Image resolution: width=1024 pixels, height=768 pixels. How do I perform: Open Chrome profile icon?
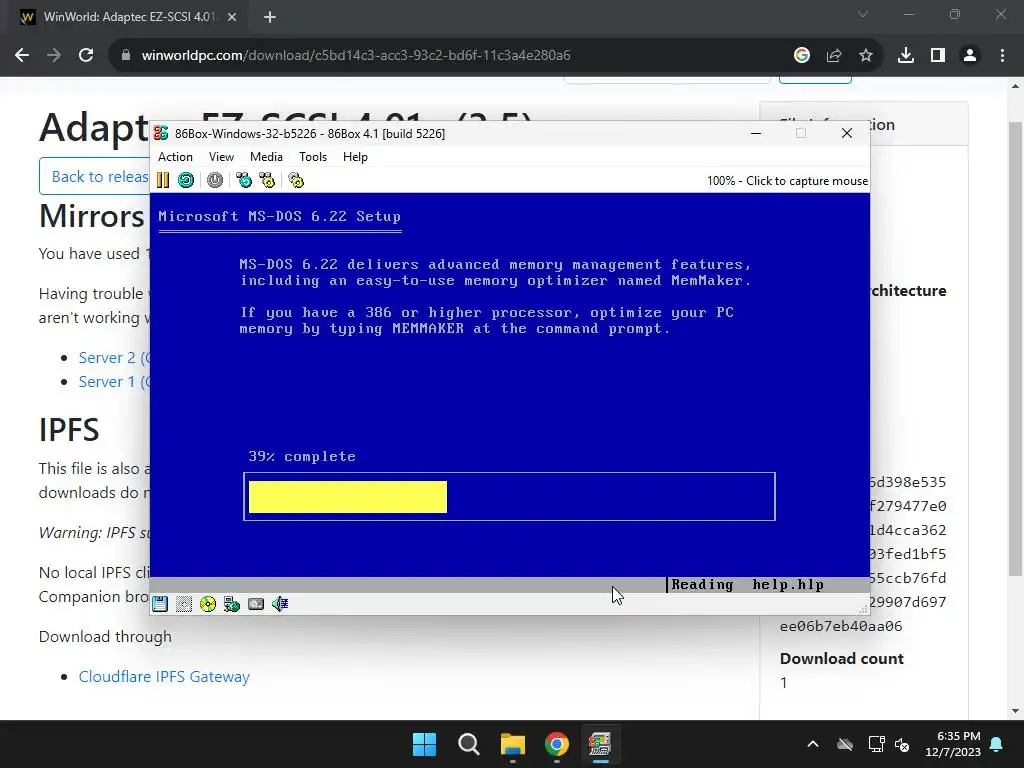970,56
